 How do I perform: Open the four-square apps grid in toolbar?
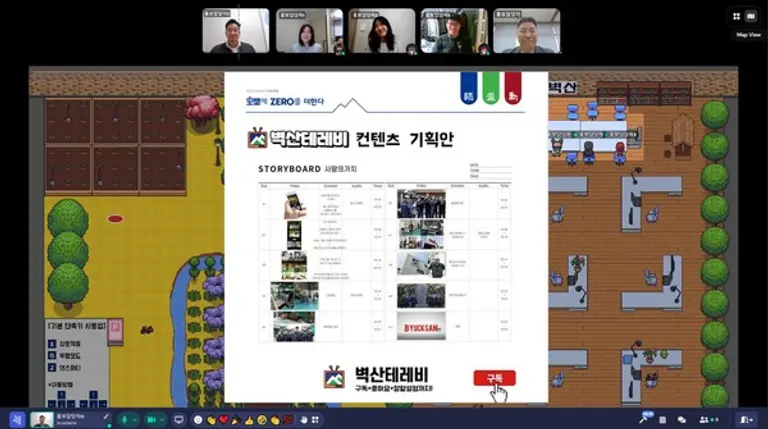(x=315, y=420)
